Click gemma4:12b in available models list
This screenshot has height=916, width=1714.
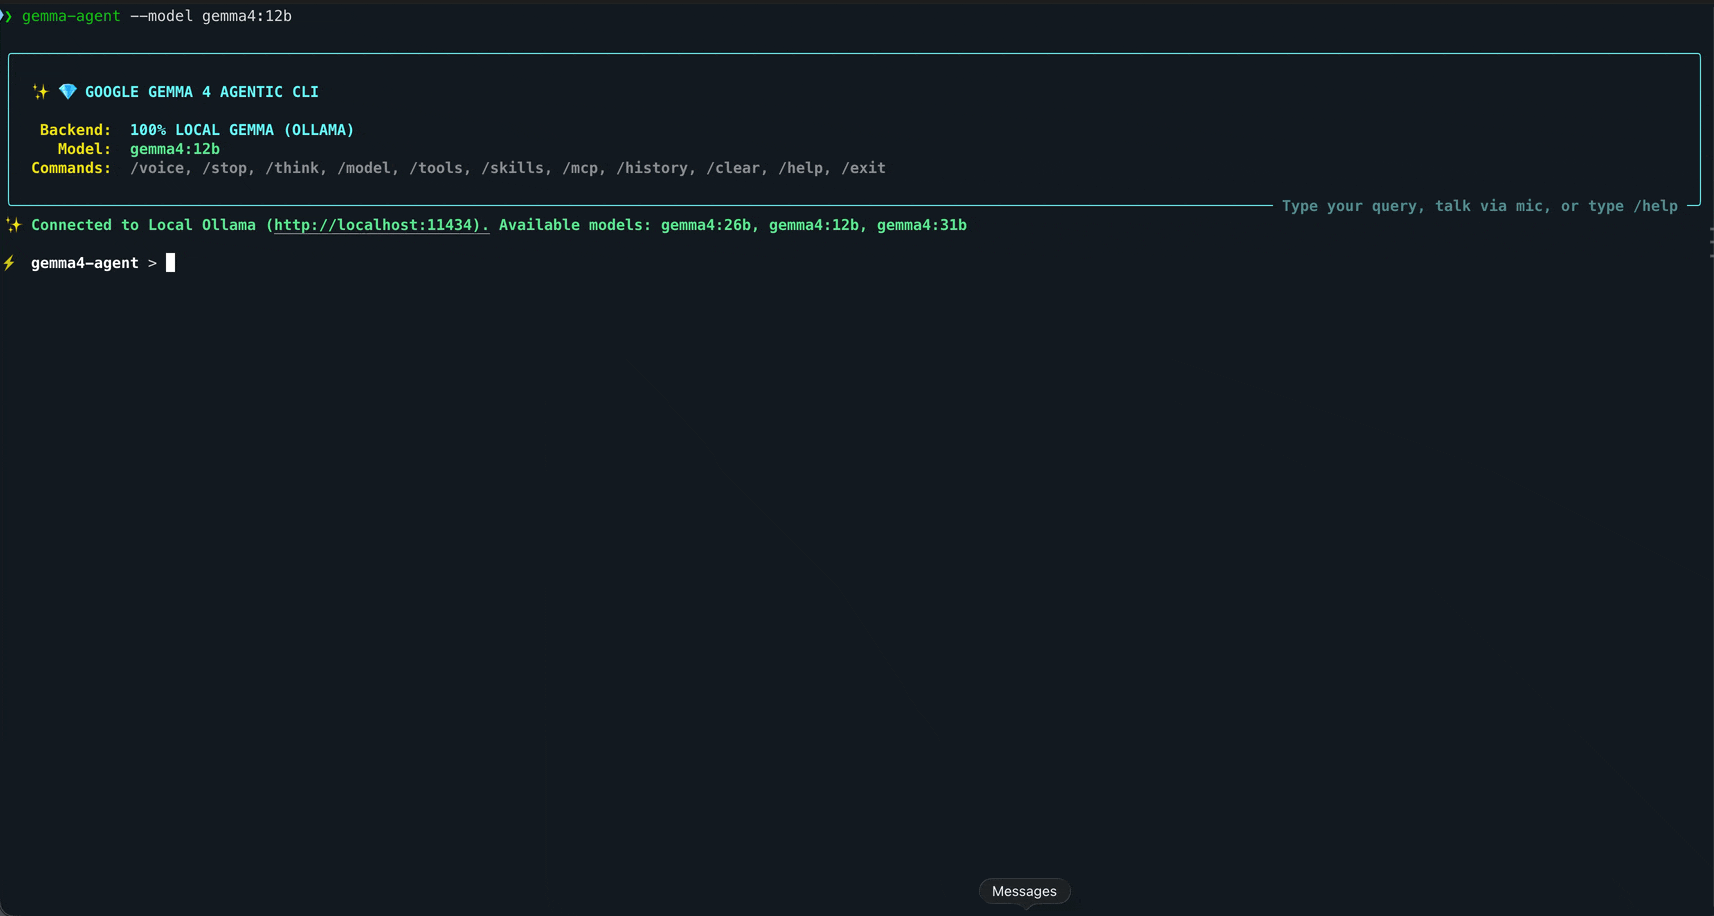[x=814, y=225]
